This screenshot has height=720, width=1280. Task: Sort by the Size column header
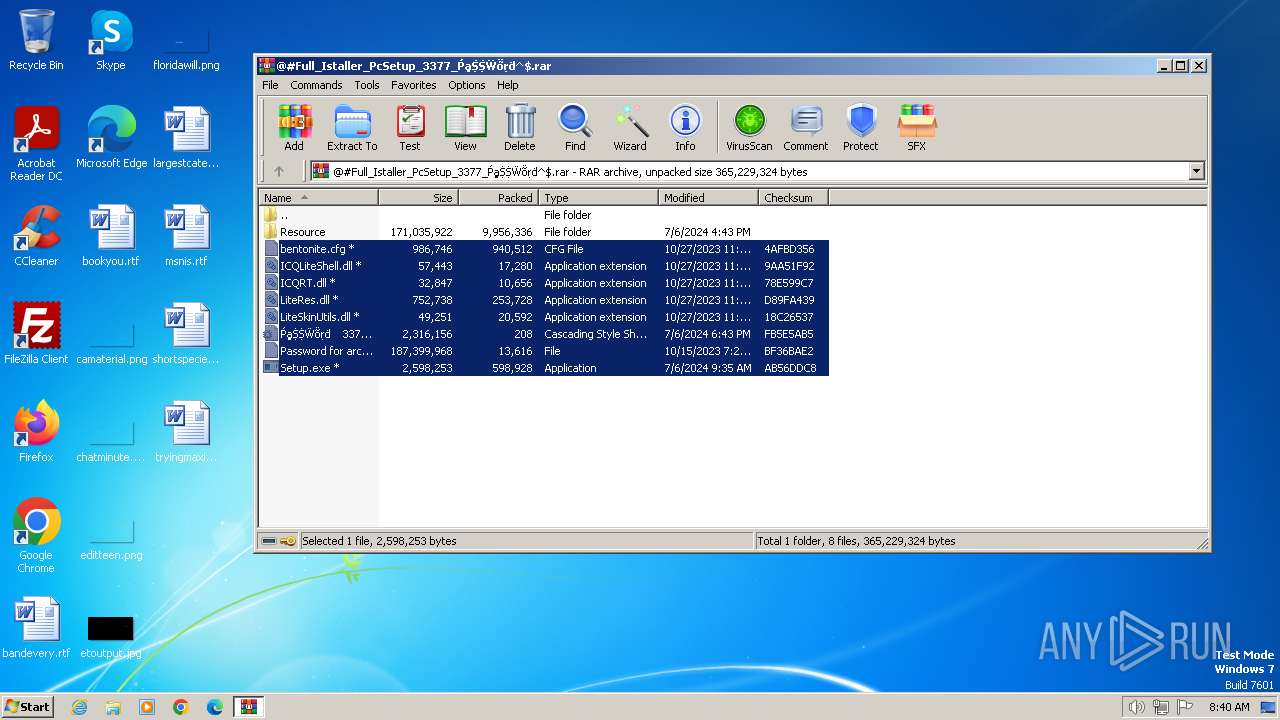[x=418, y=198]
